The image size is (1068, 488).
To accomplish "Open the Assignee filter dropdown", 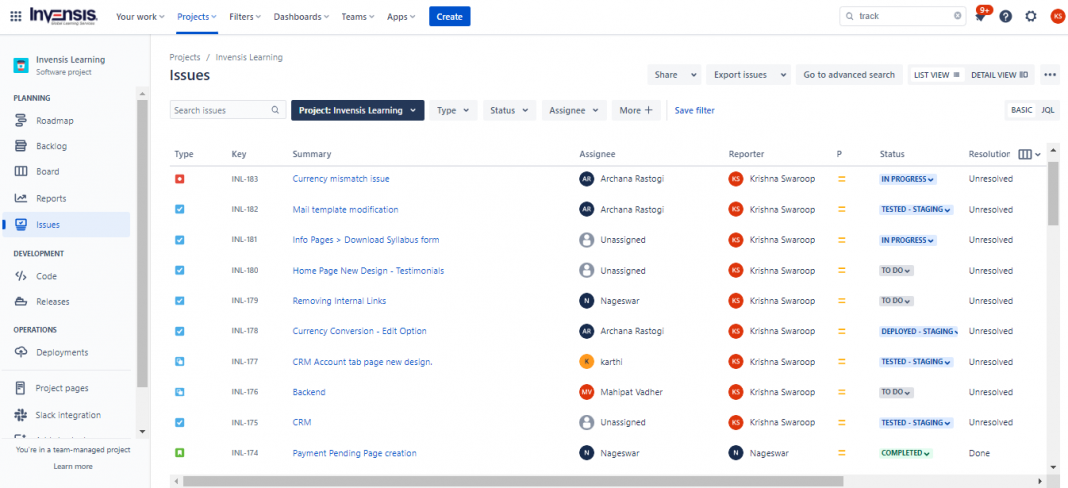I will coord(574,110).
